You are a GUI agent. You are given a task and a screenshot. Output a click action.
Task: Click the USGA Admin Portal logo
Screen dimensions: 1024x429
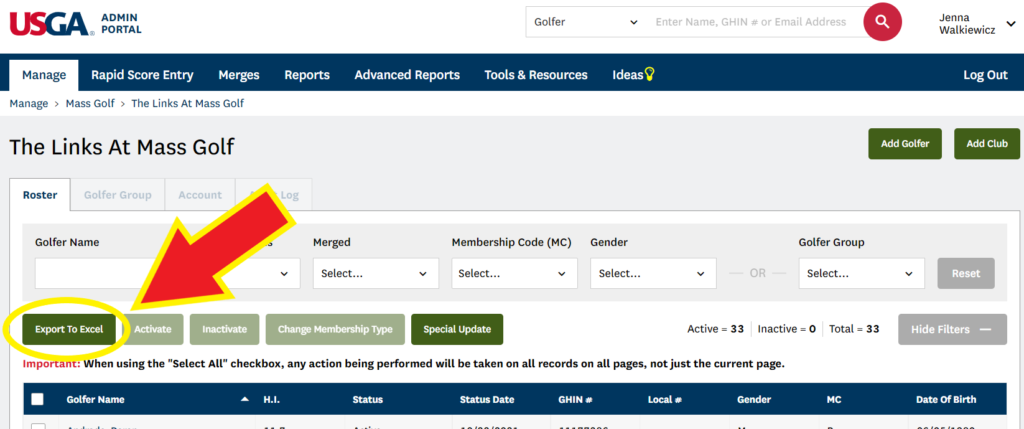point(75,23)
